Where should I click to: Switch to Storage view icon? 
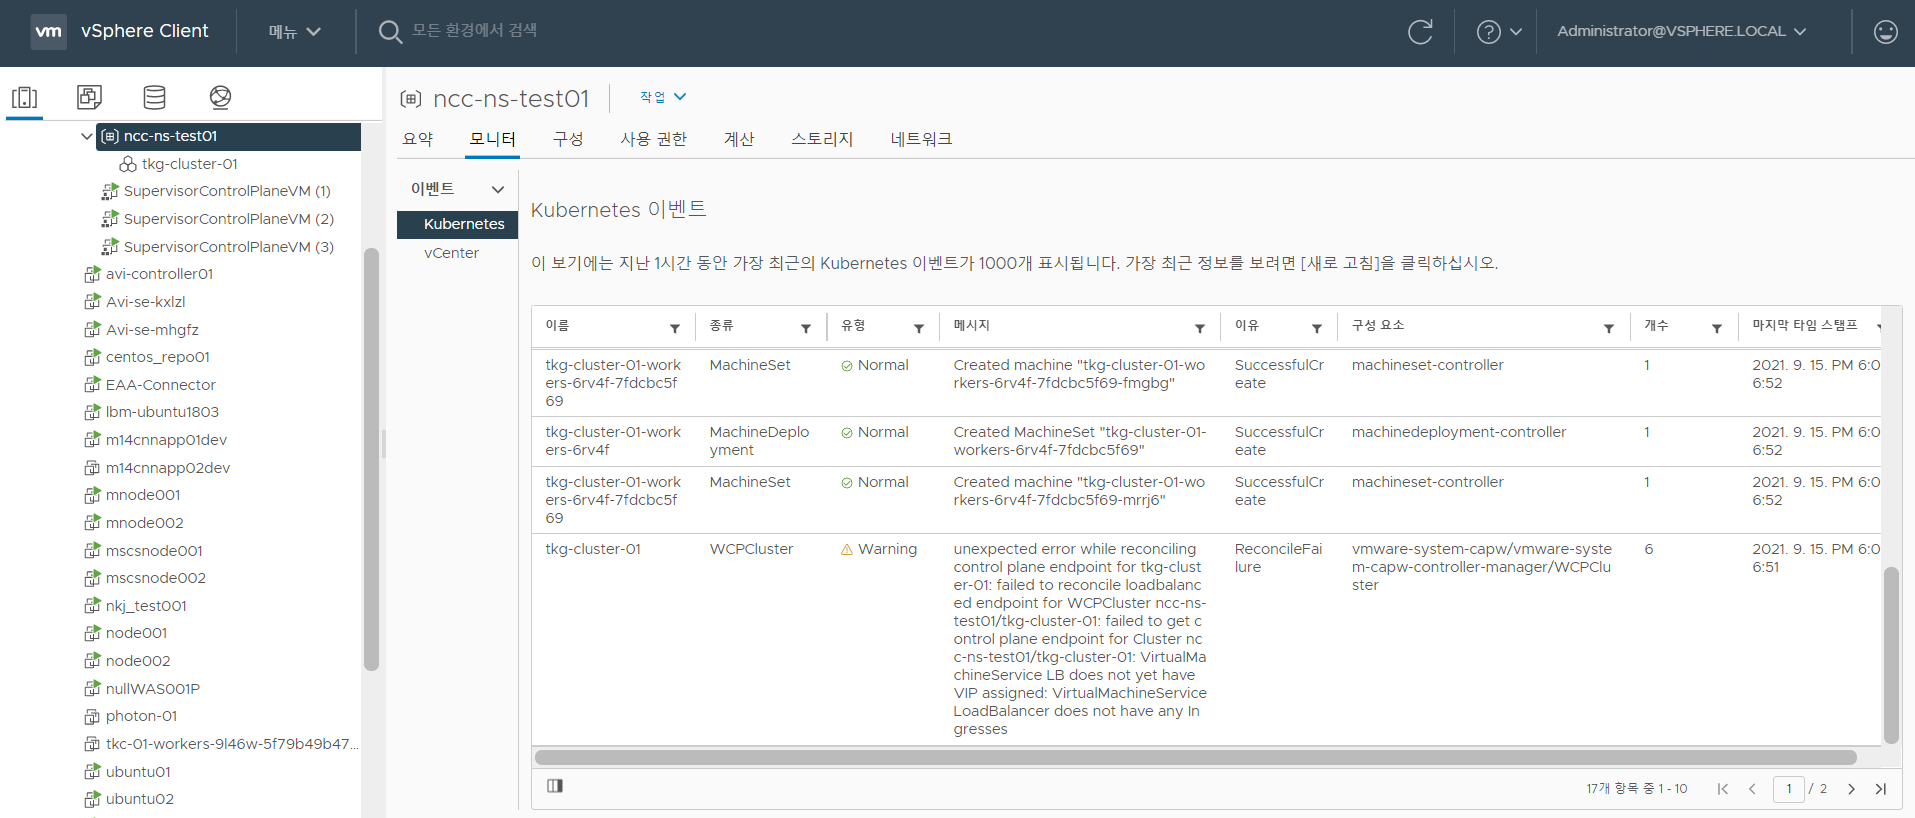[154, 97]
